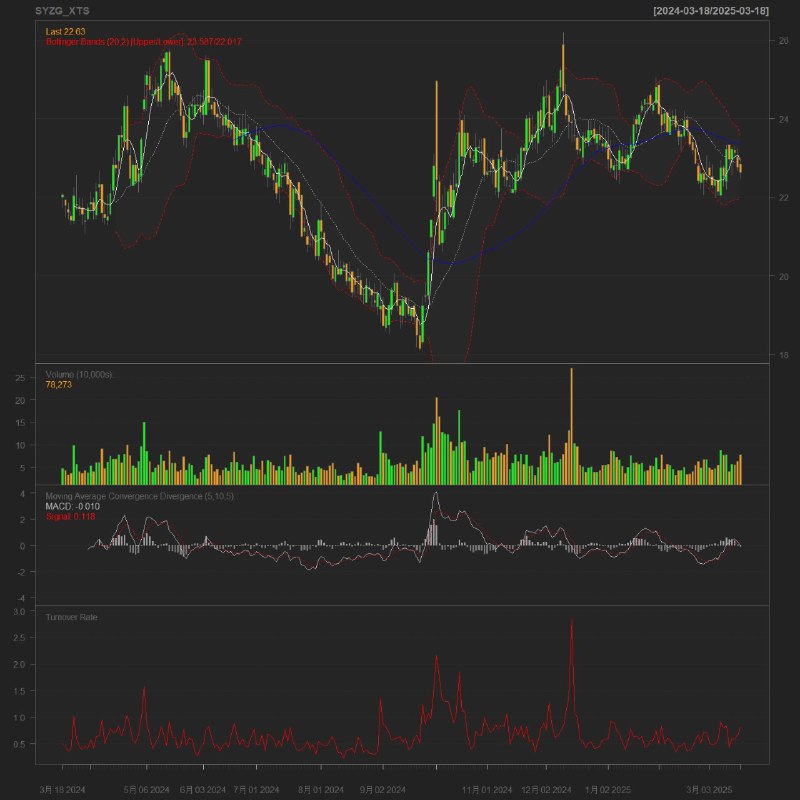
Task: Click the 9月 02 2024 date tick
Action: point(382,789)
